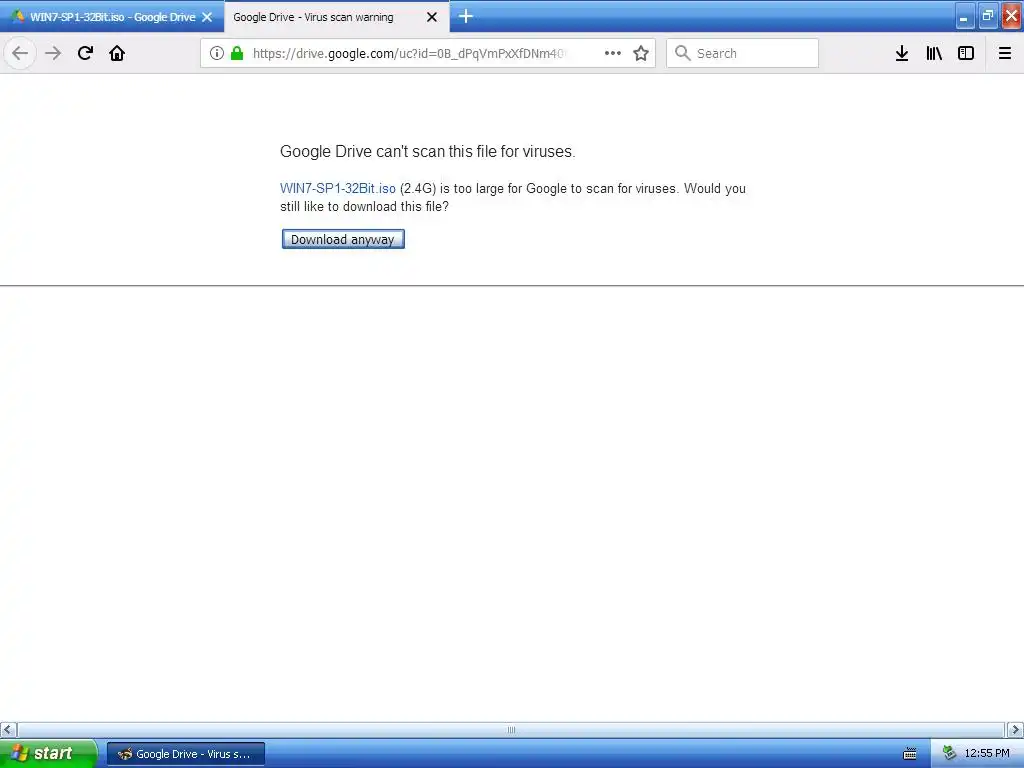Image resolution: width=1024 pixels, height=768 pixels.
Task: Click horizontal scrollbar left arrow
Action: pos(8,729)
